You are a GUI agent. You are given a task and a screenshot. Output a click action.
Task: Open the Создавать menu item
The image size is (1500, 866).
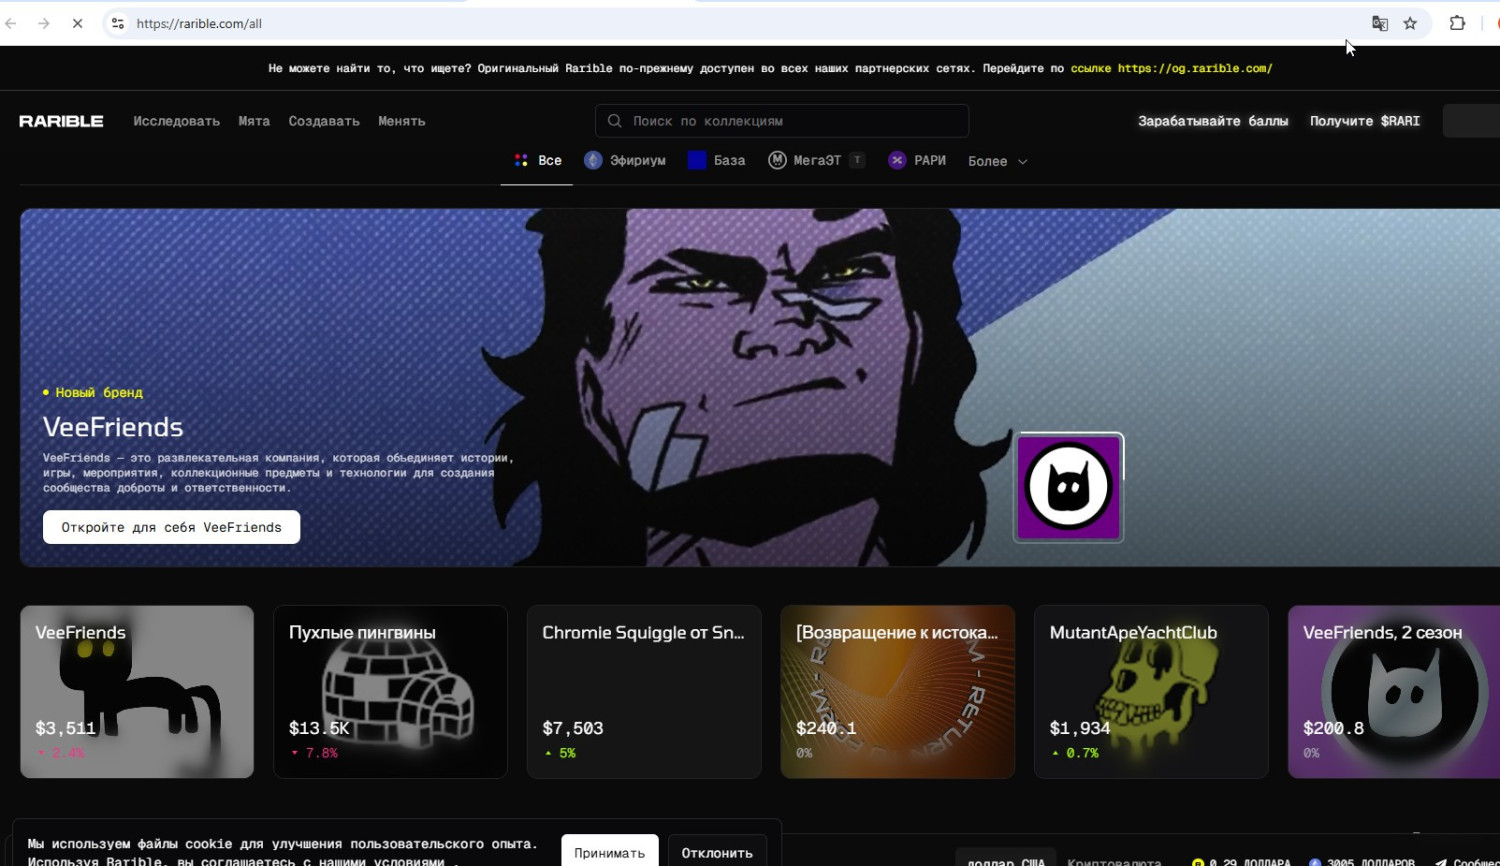point(324,121)
